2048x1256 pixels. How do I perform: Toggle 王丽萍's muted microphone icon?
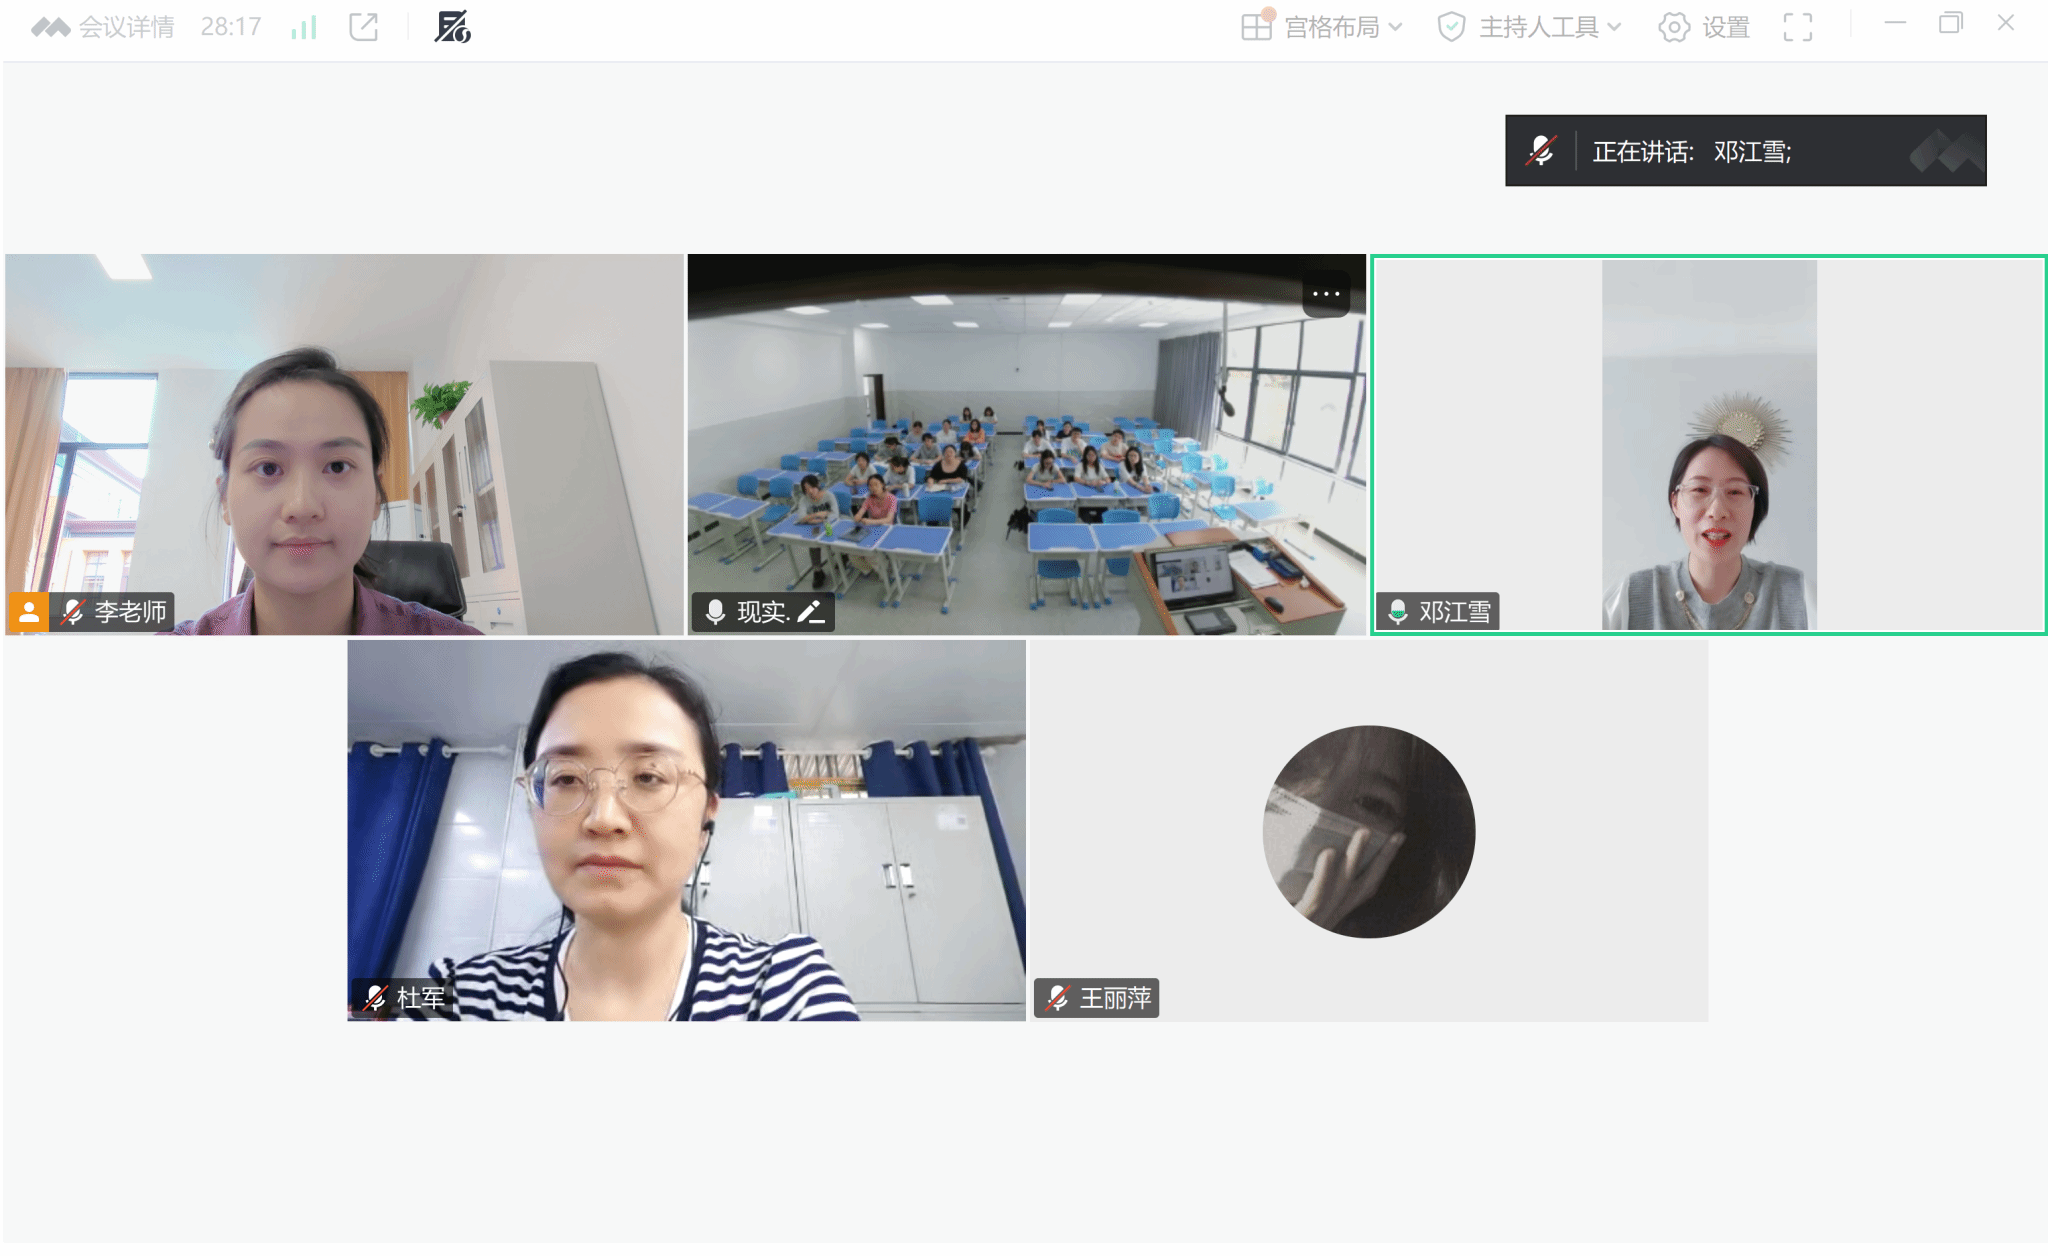click(1057, 998)
